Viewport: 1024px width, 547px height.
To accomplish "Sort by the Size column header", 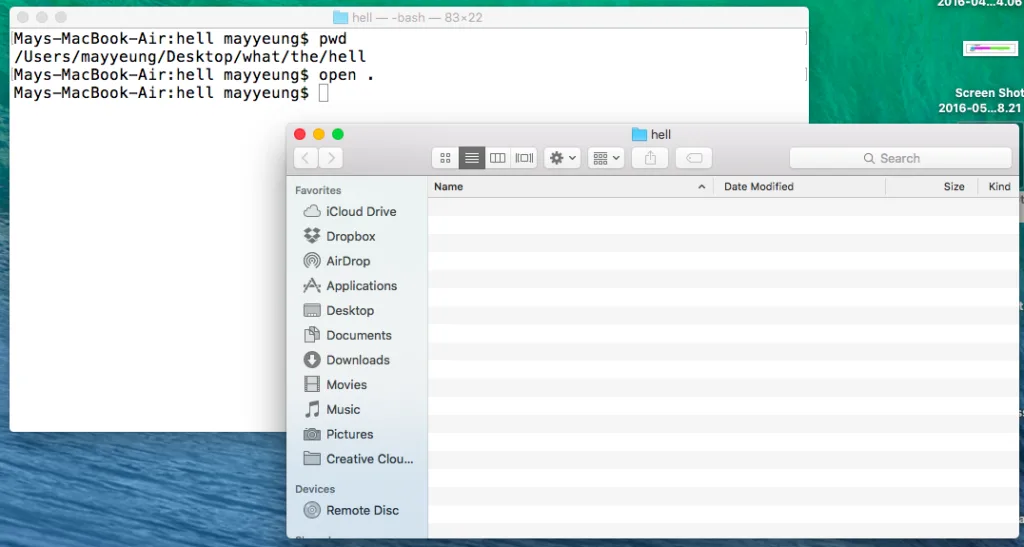I will click(932, 187).
